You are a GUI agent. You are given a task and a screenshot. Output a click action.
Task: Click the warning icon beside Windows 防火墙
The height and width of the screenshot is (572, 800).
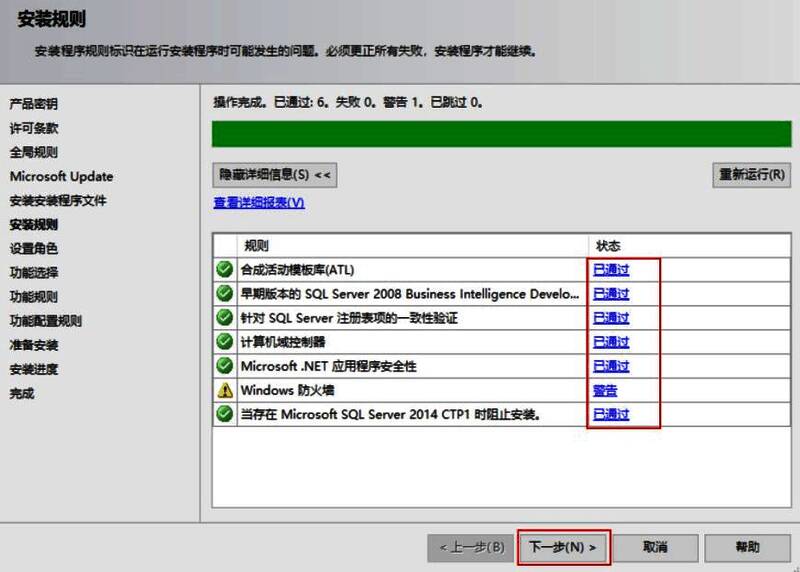[x=224, y=390]
